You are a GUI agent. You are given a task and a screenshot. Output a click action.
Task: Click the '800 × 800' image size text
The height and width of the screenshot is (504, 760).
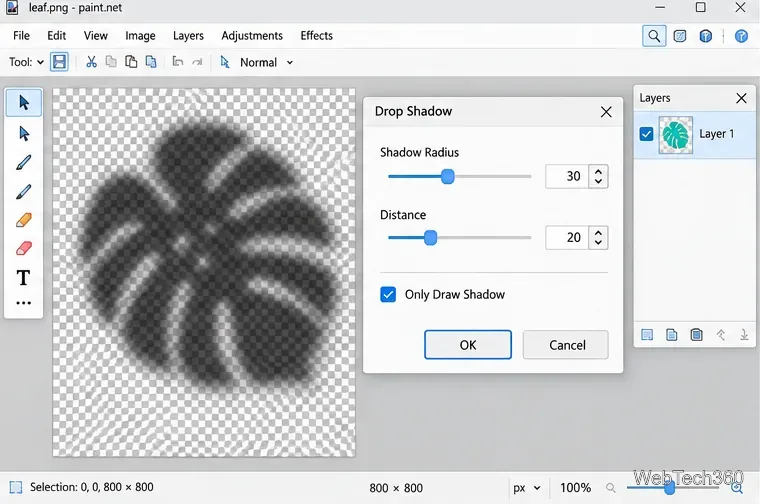click(396, 488)
